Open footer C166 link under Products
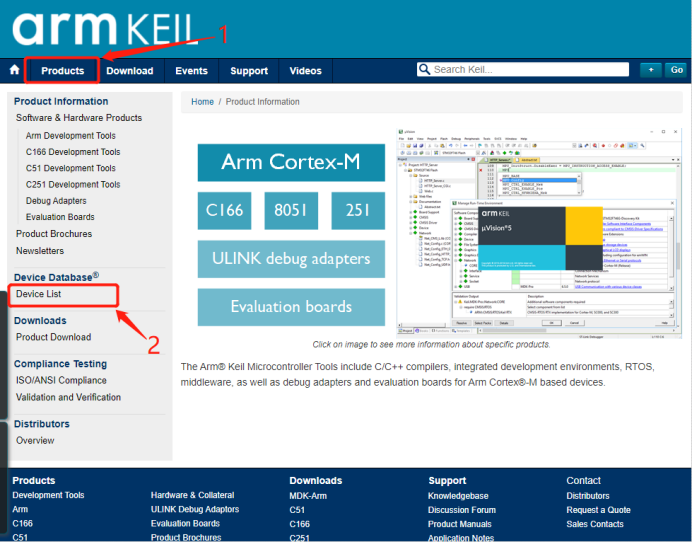This screenshot has height=542, width=693. click(x=23, y=523)
